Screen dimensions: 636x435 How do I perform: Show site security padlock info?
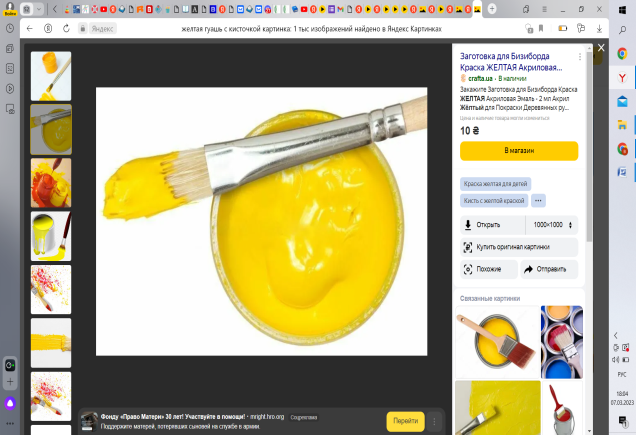[83, 28]
